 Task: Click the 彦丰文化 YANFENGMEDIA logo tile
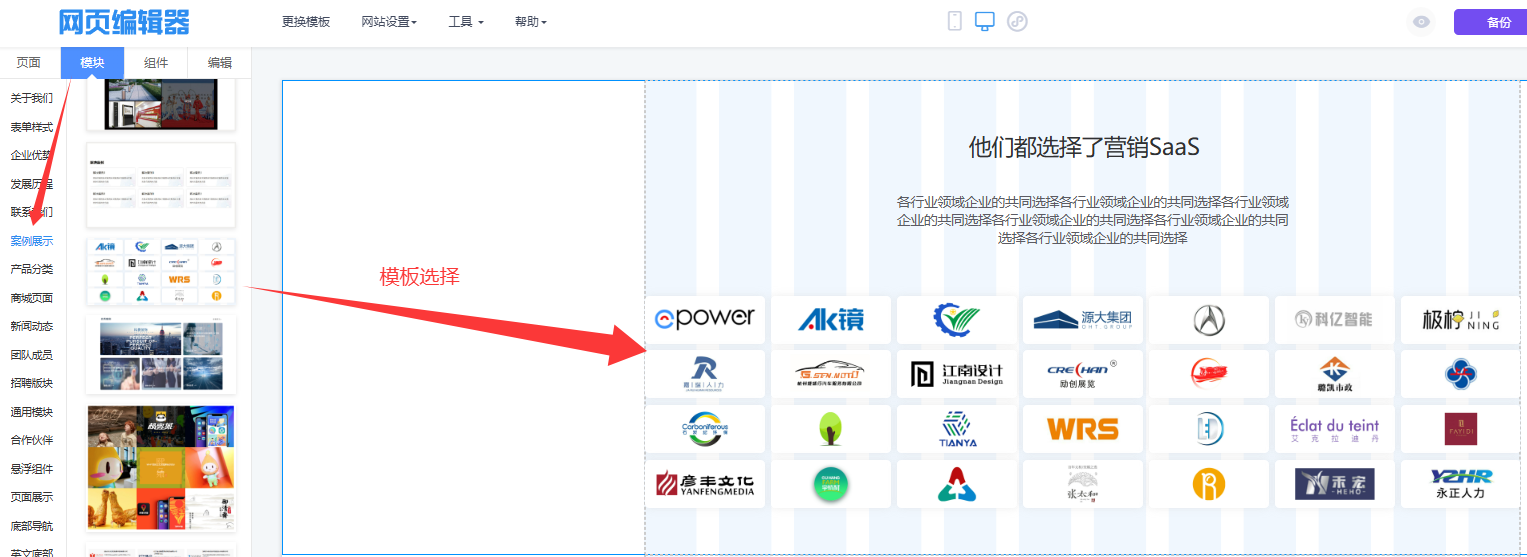pyautogui.click(x=705, y=484)
